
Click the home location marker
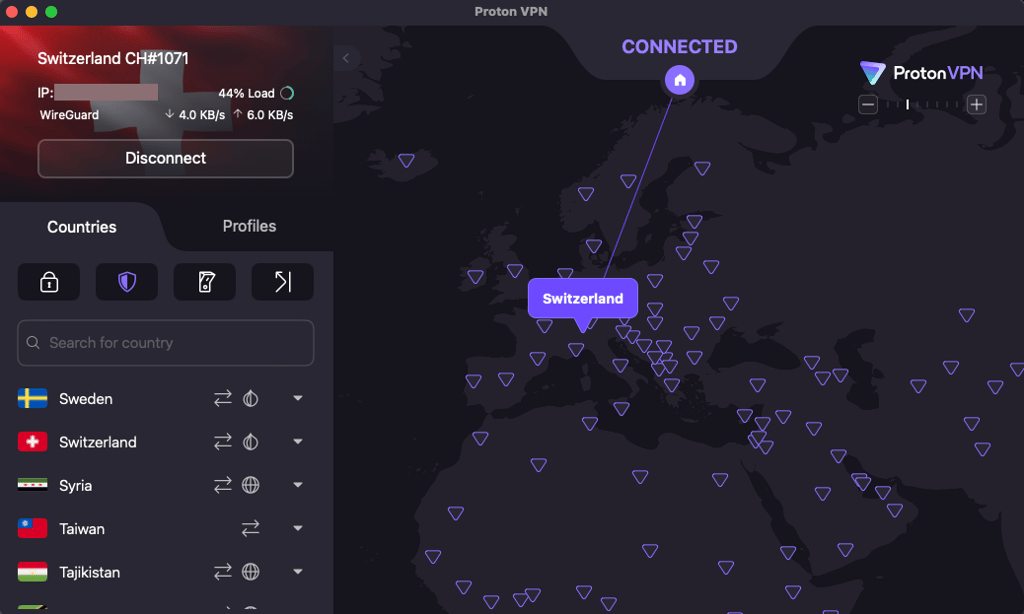[680, 80]
